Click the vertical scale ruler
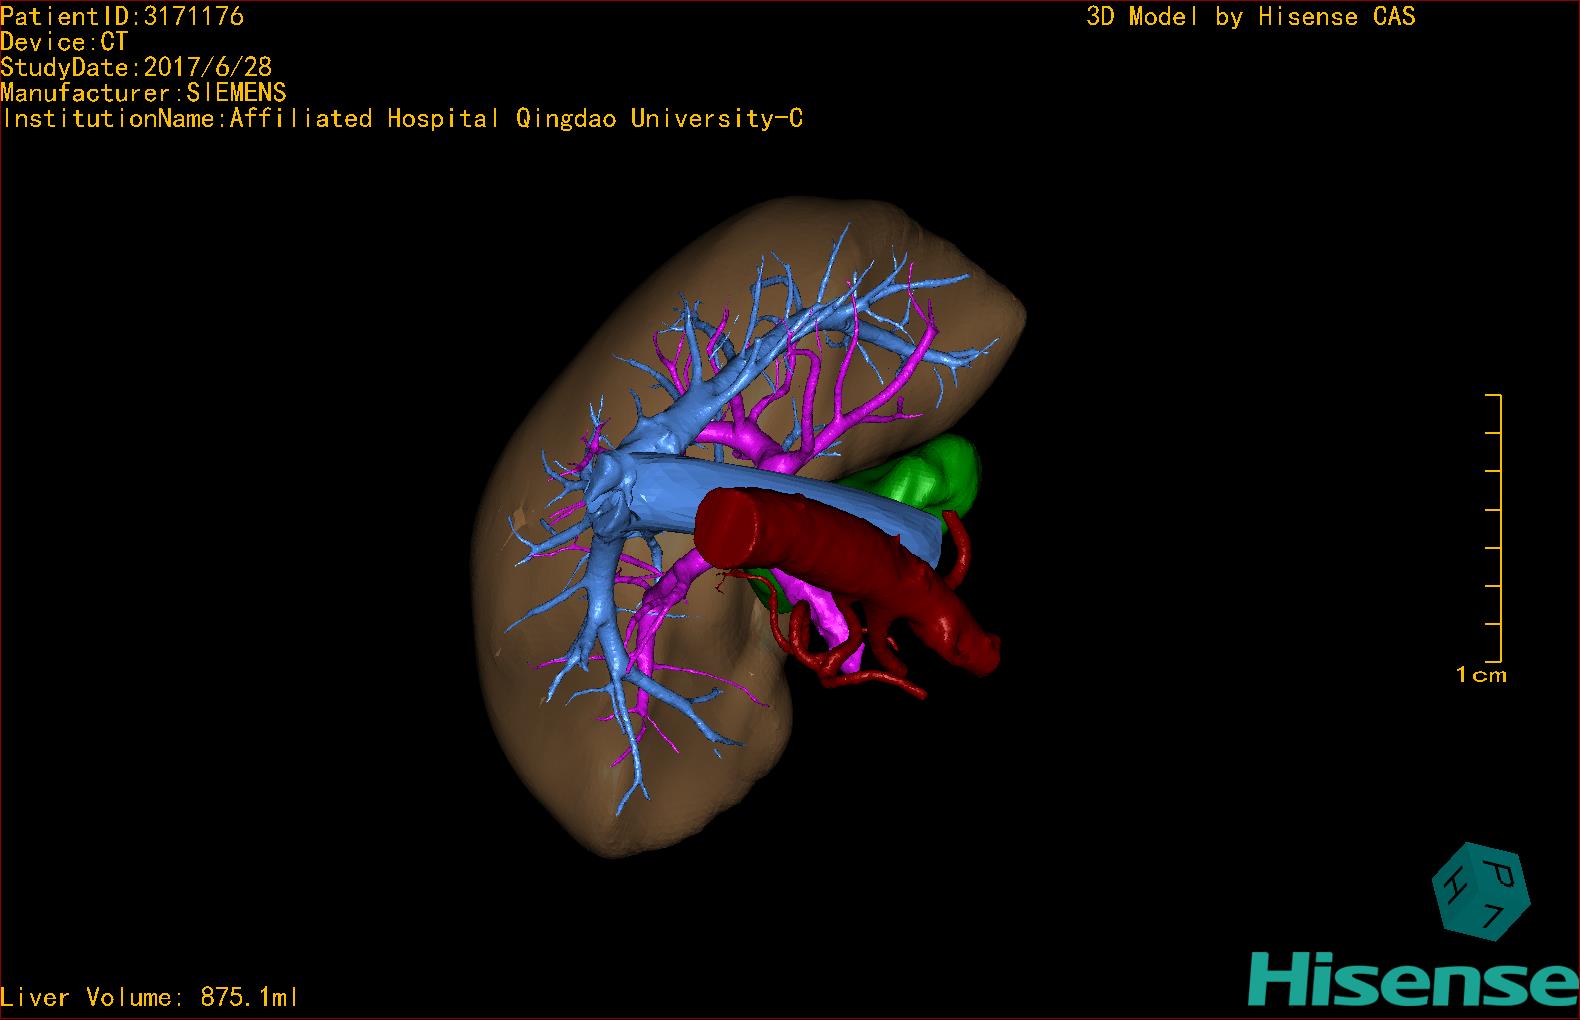 pyautogui.click(x=1495, y=528)
